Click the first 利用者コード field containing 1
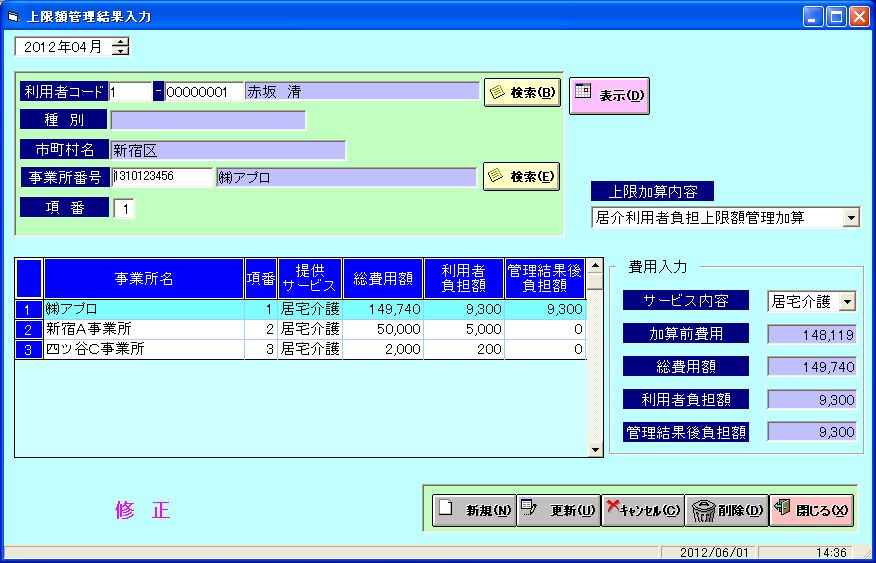This screenshot has width=876, height=563. point(130,92)
